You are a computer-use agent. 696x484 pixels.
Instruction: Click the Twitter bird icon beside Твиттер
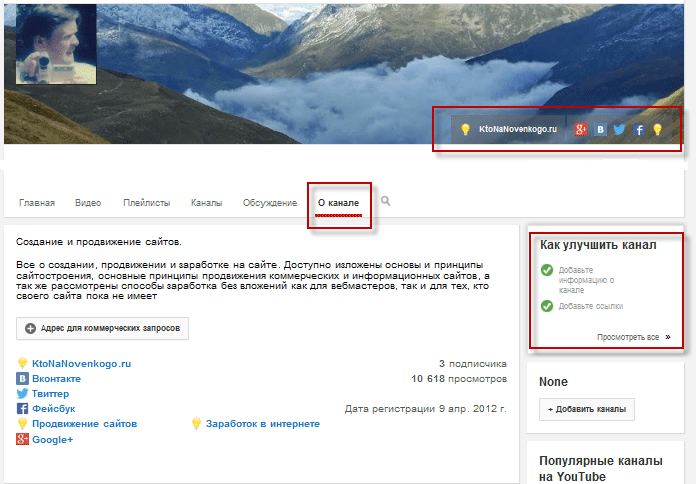[22, 393]
